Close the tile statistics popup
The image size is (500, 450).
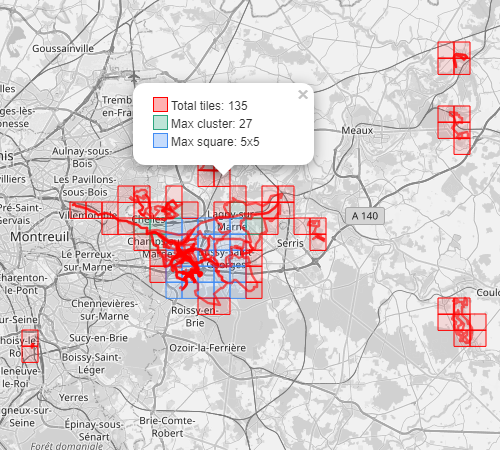click(x=303, y=95)
